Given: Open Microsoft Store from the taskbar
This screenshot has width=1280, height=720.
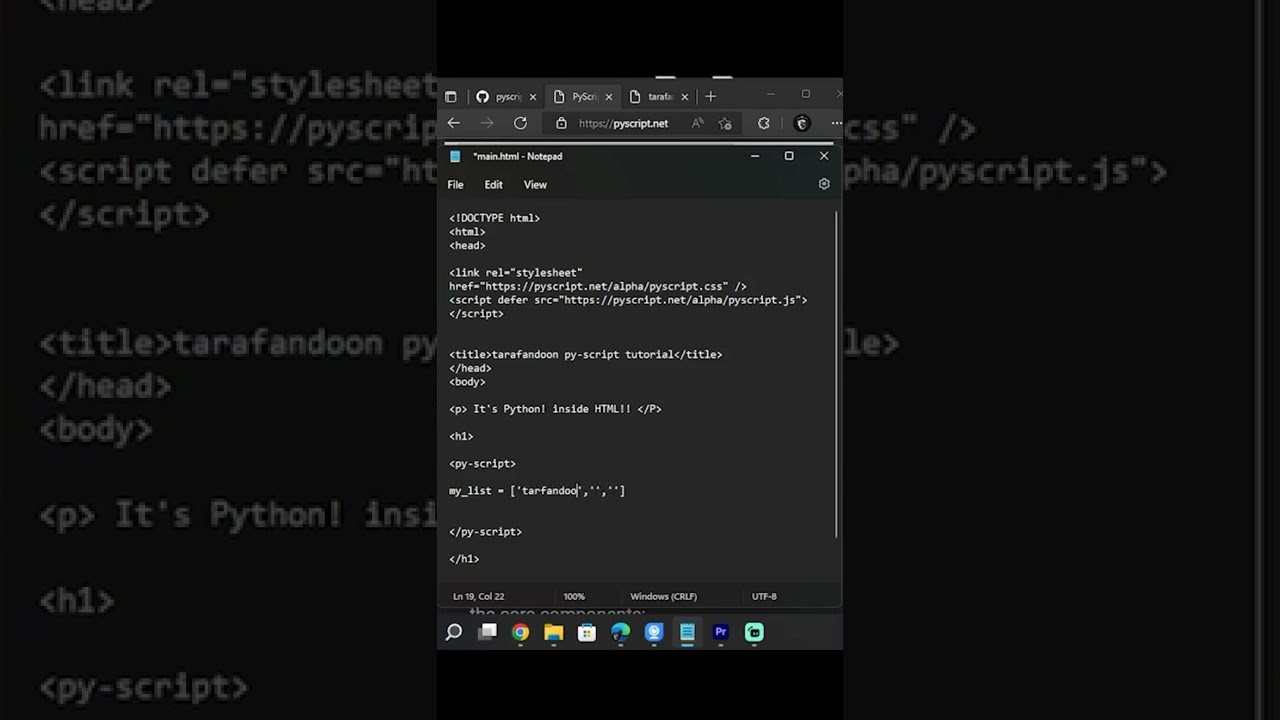Looking at the screenshot, I should [587, 632].
